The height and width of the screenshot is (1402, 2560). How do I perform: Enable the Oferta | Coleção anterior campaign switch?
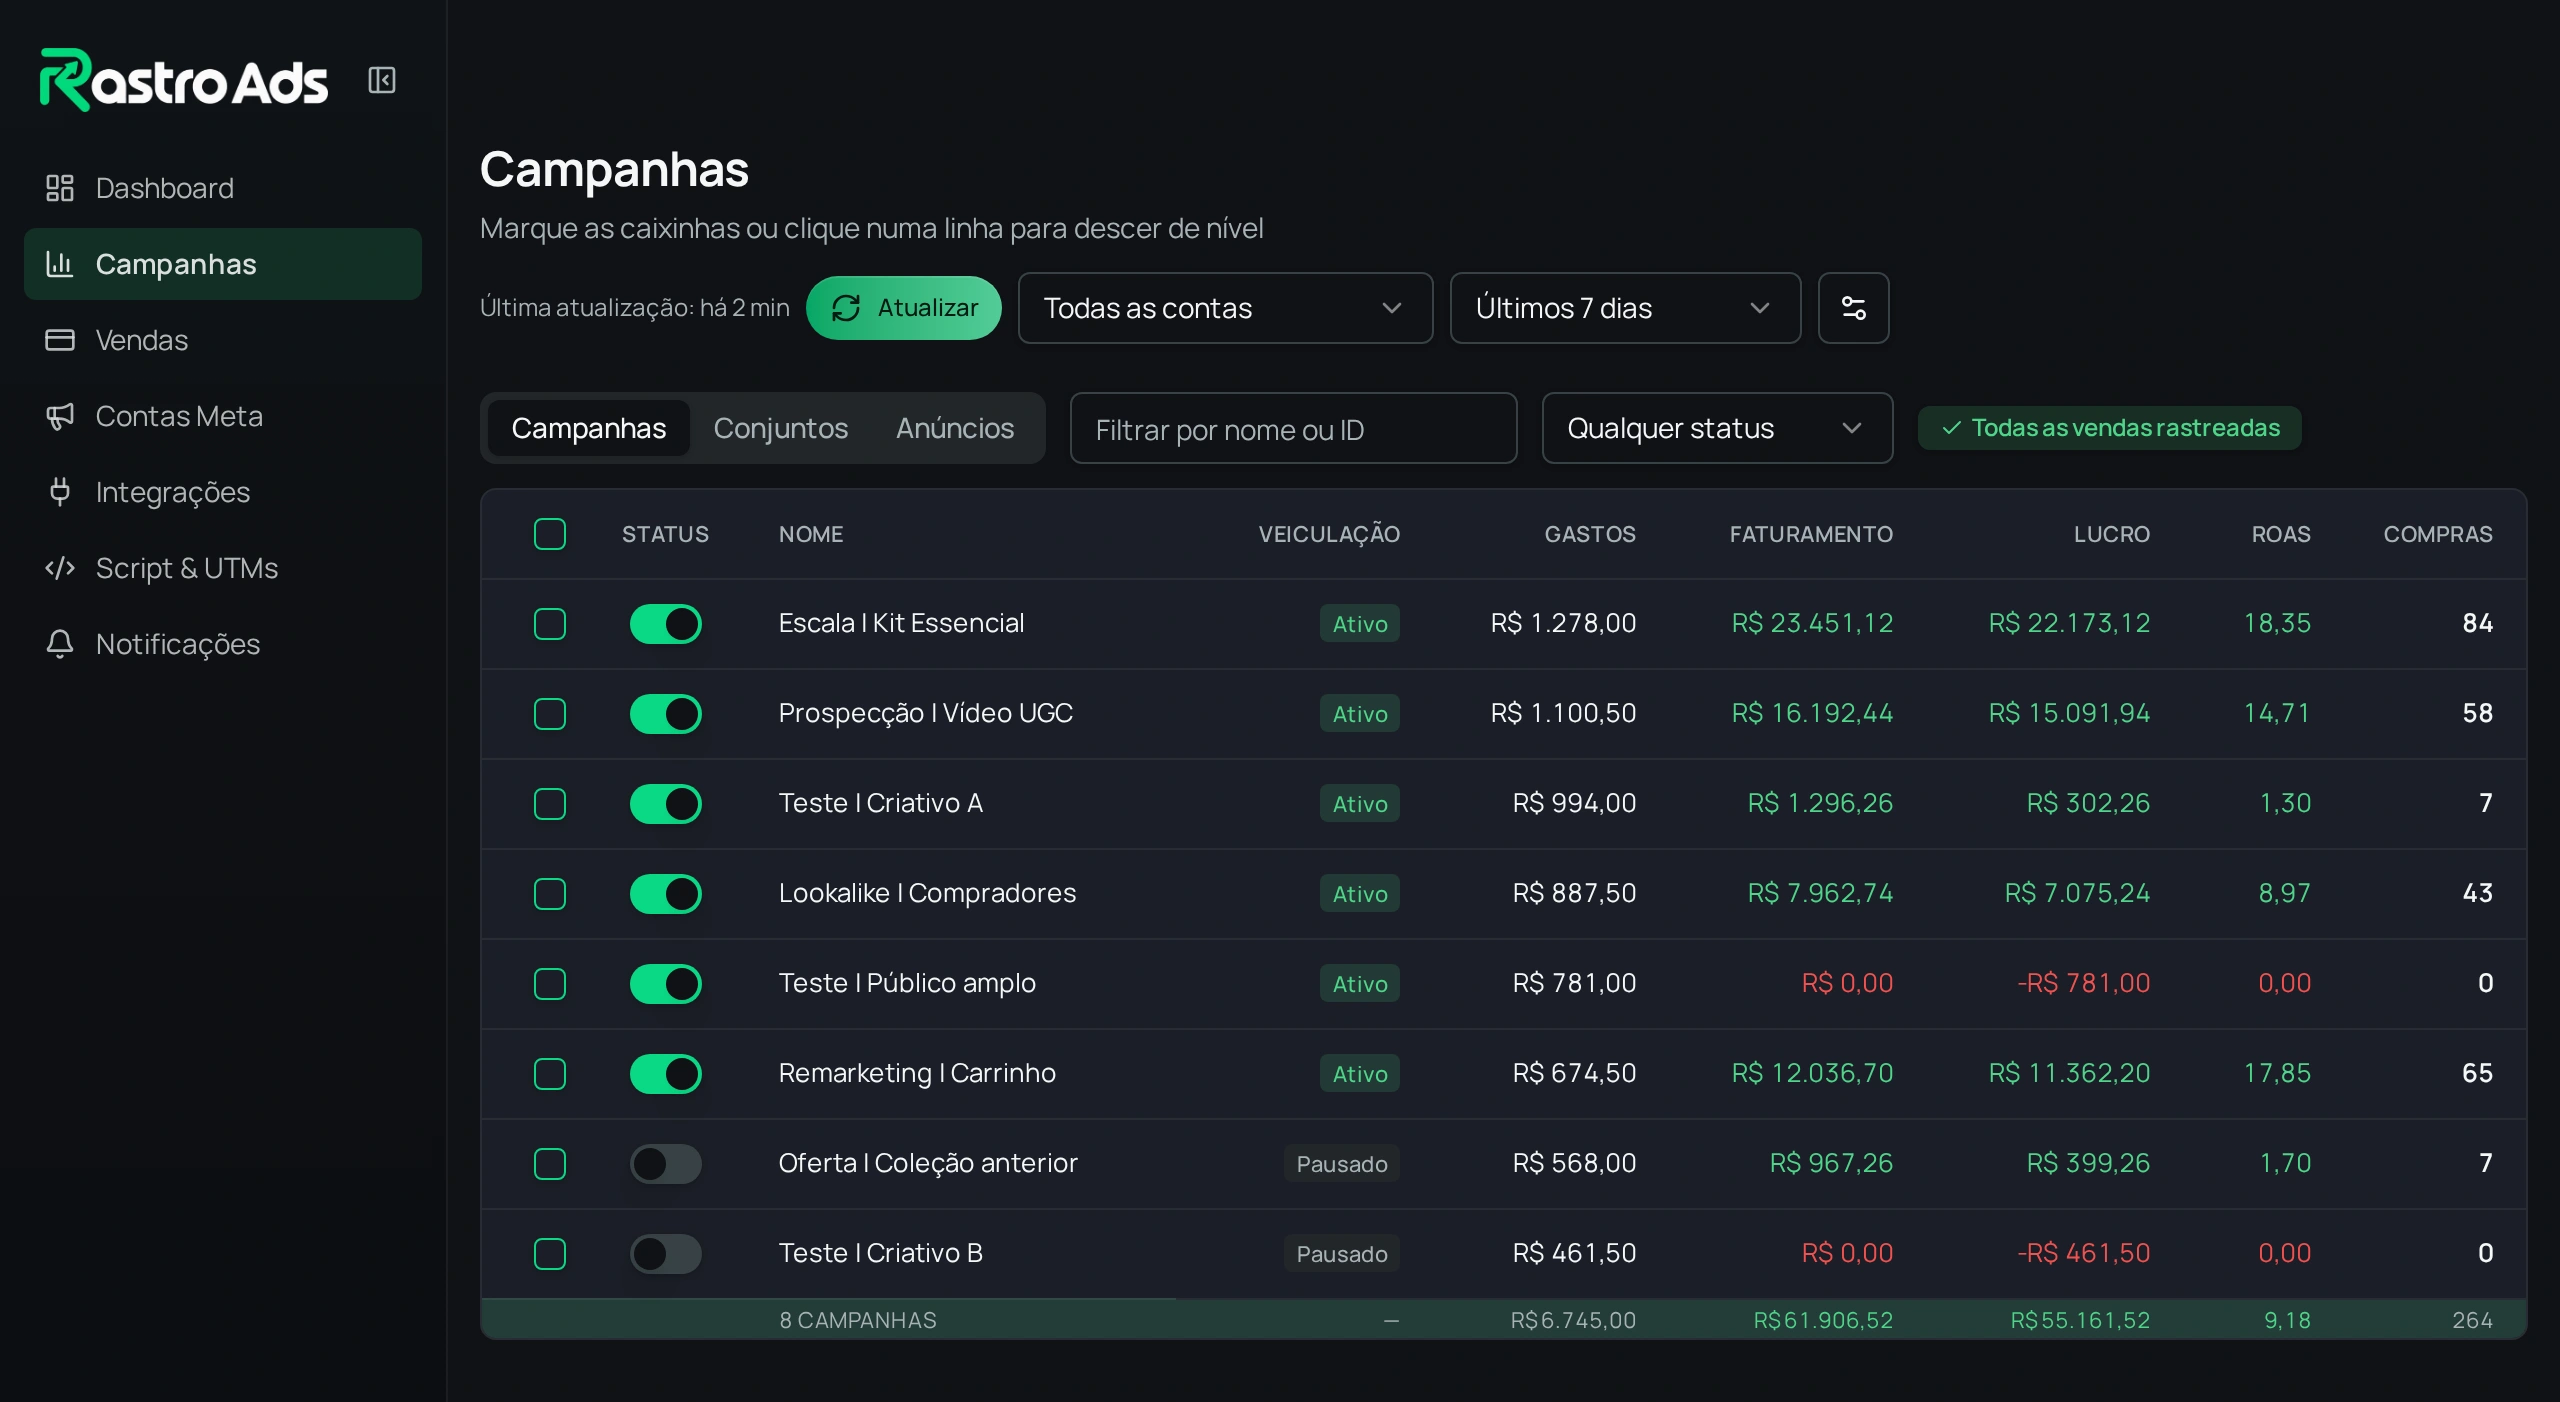[x=666, y=1164]
